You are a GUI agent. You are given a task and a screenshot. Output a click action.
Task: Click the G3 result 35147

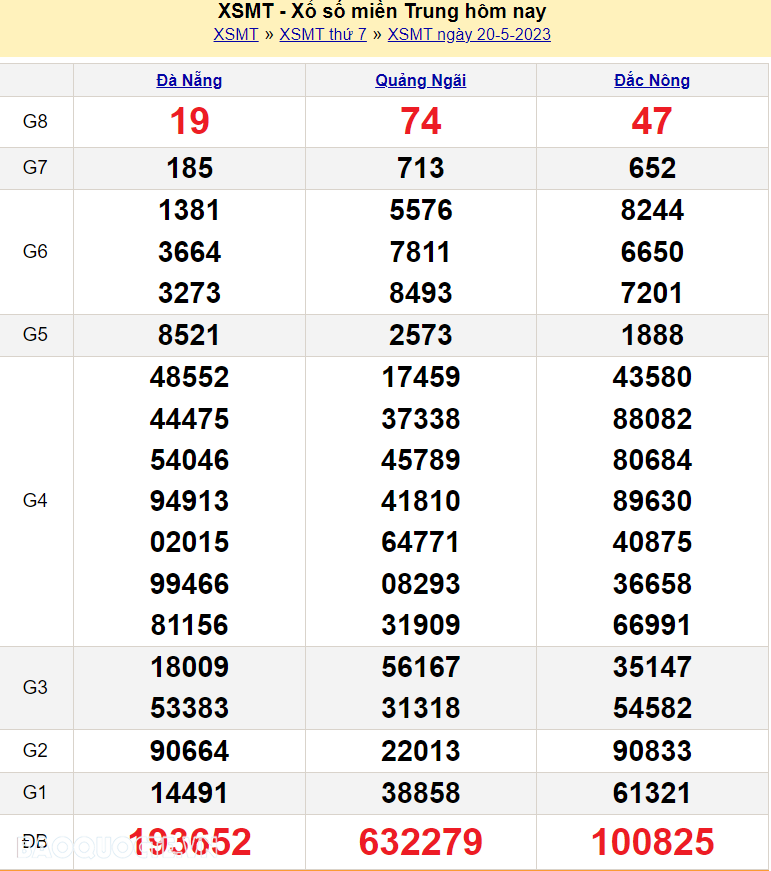652,667
